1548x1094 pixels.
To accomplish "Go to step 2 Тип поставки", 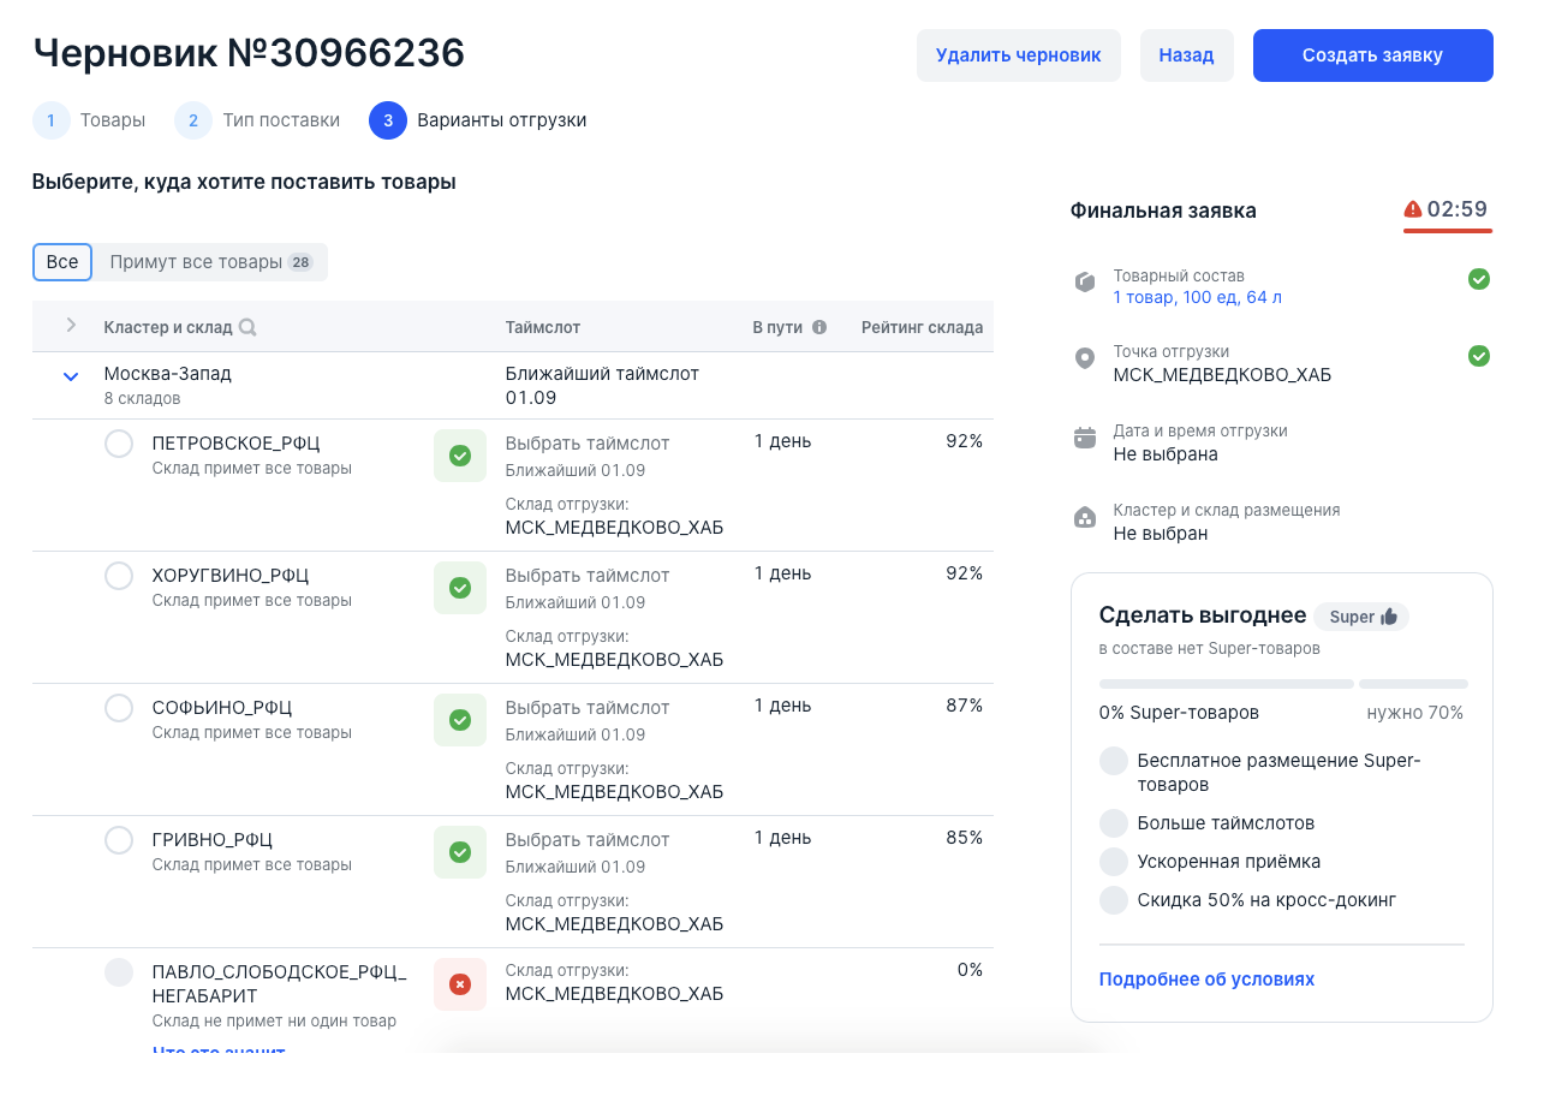I will click(257, 120).
